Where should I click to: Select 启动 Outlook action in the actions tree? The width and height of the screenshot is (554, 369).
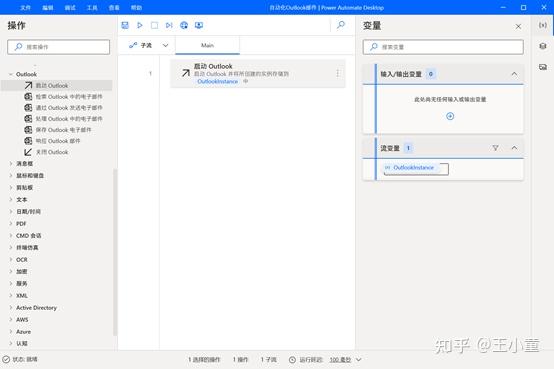pos(57,86)
